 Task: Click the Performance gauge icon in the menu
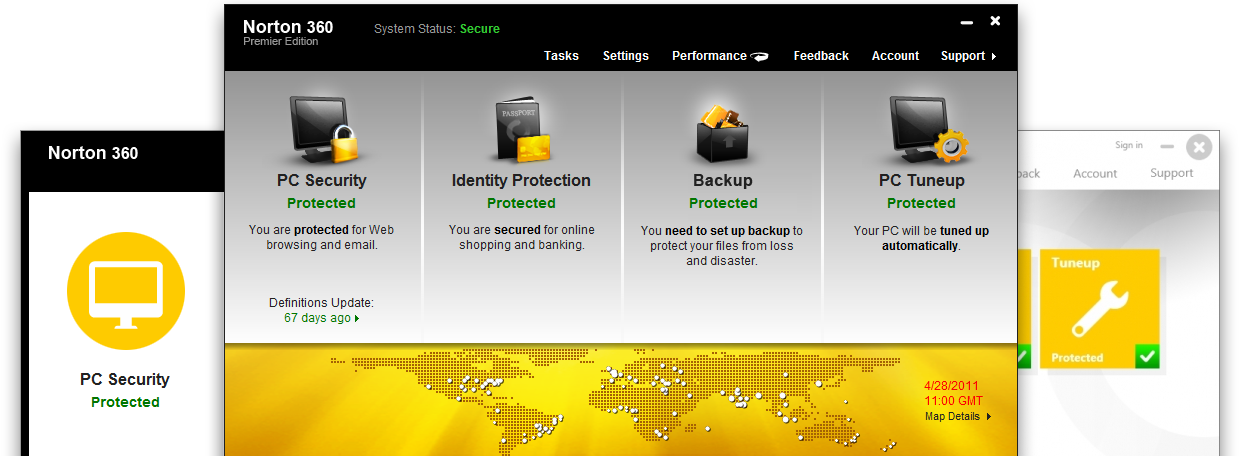760,57
